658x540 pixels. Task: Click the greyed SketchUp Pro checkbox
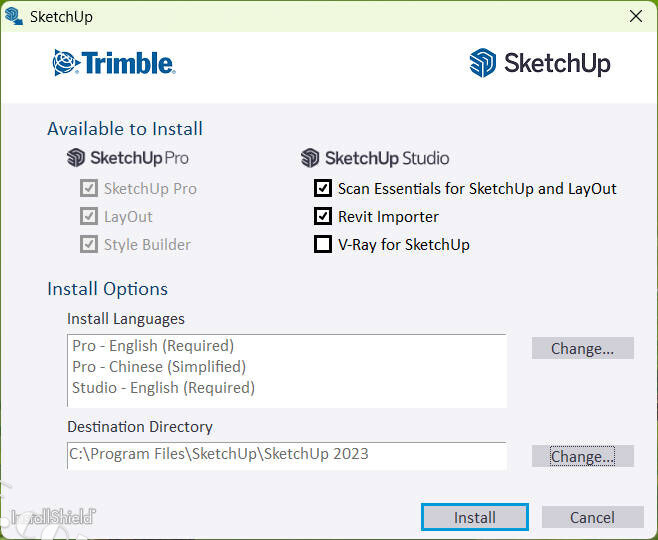(x=89, y=188)
